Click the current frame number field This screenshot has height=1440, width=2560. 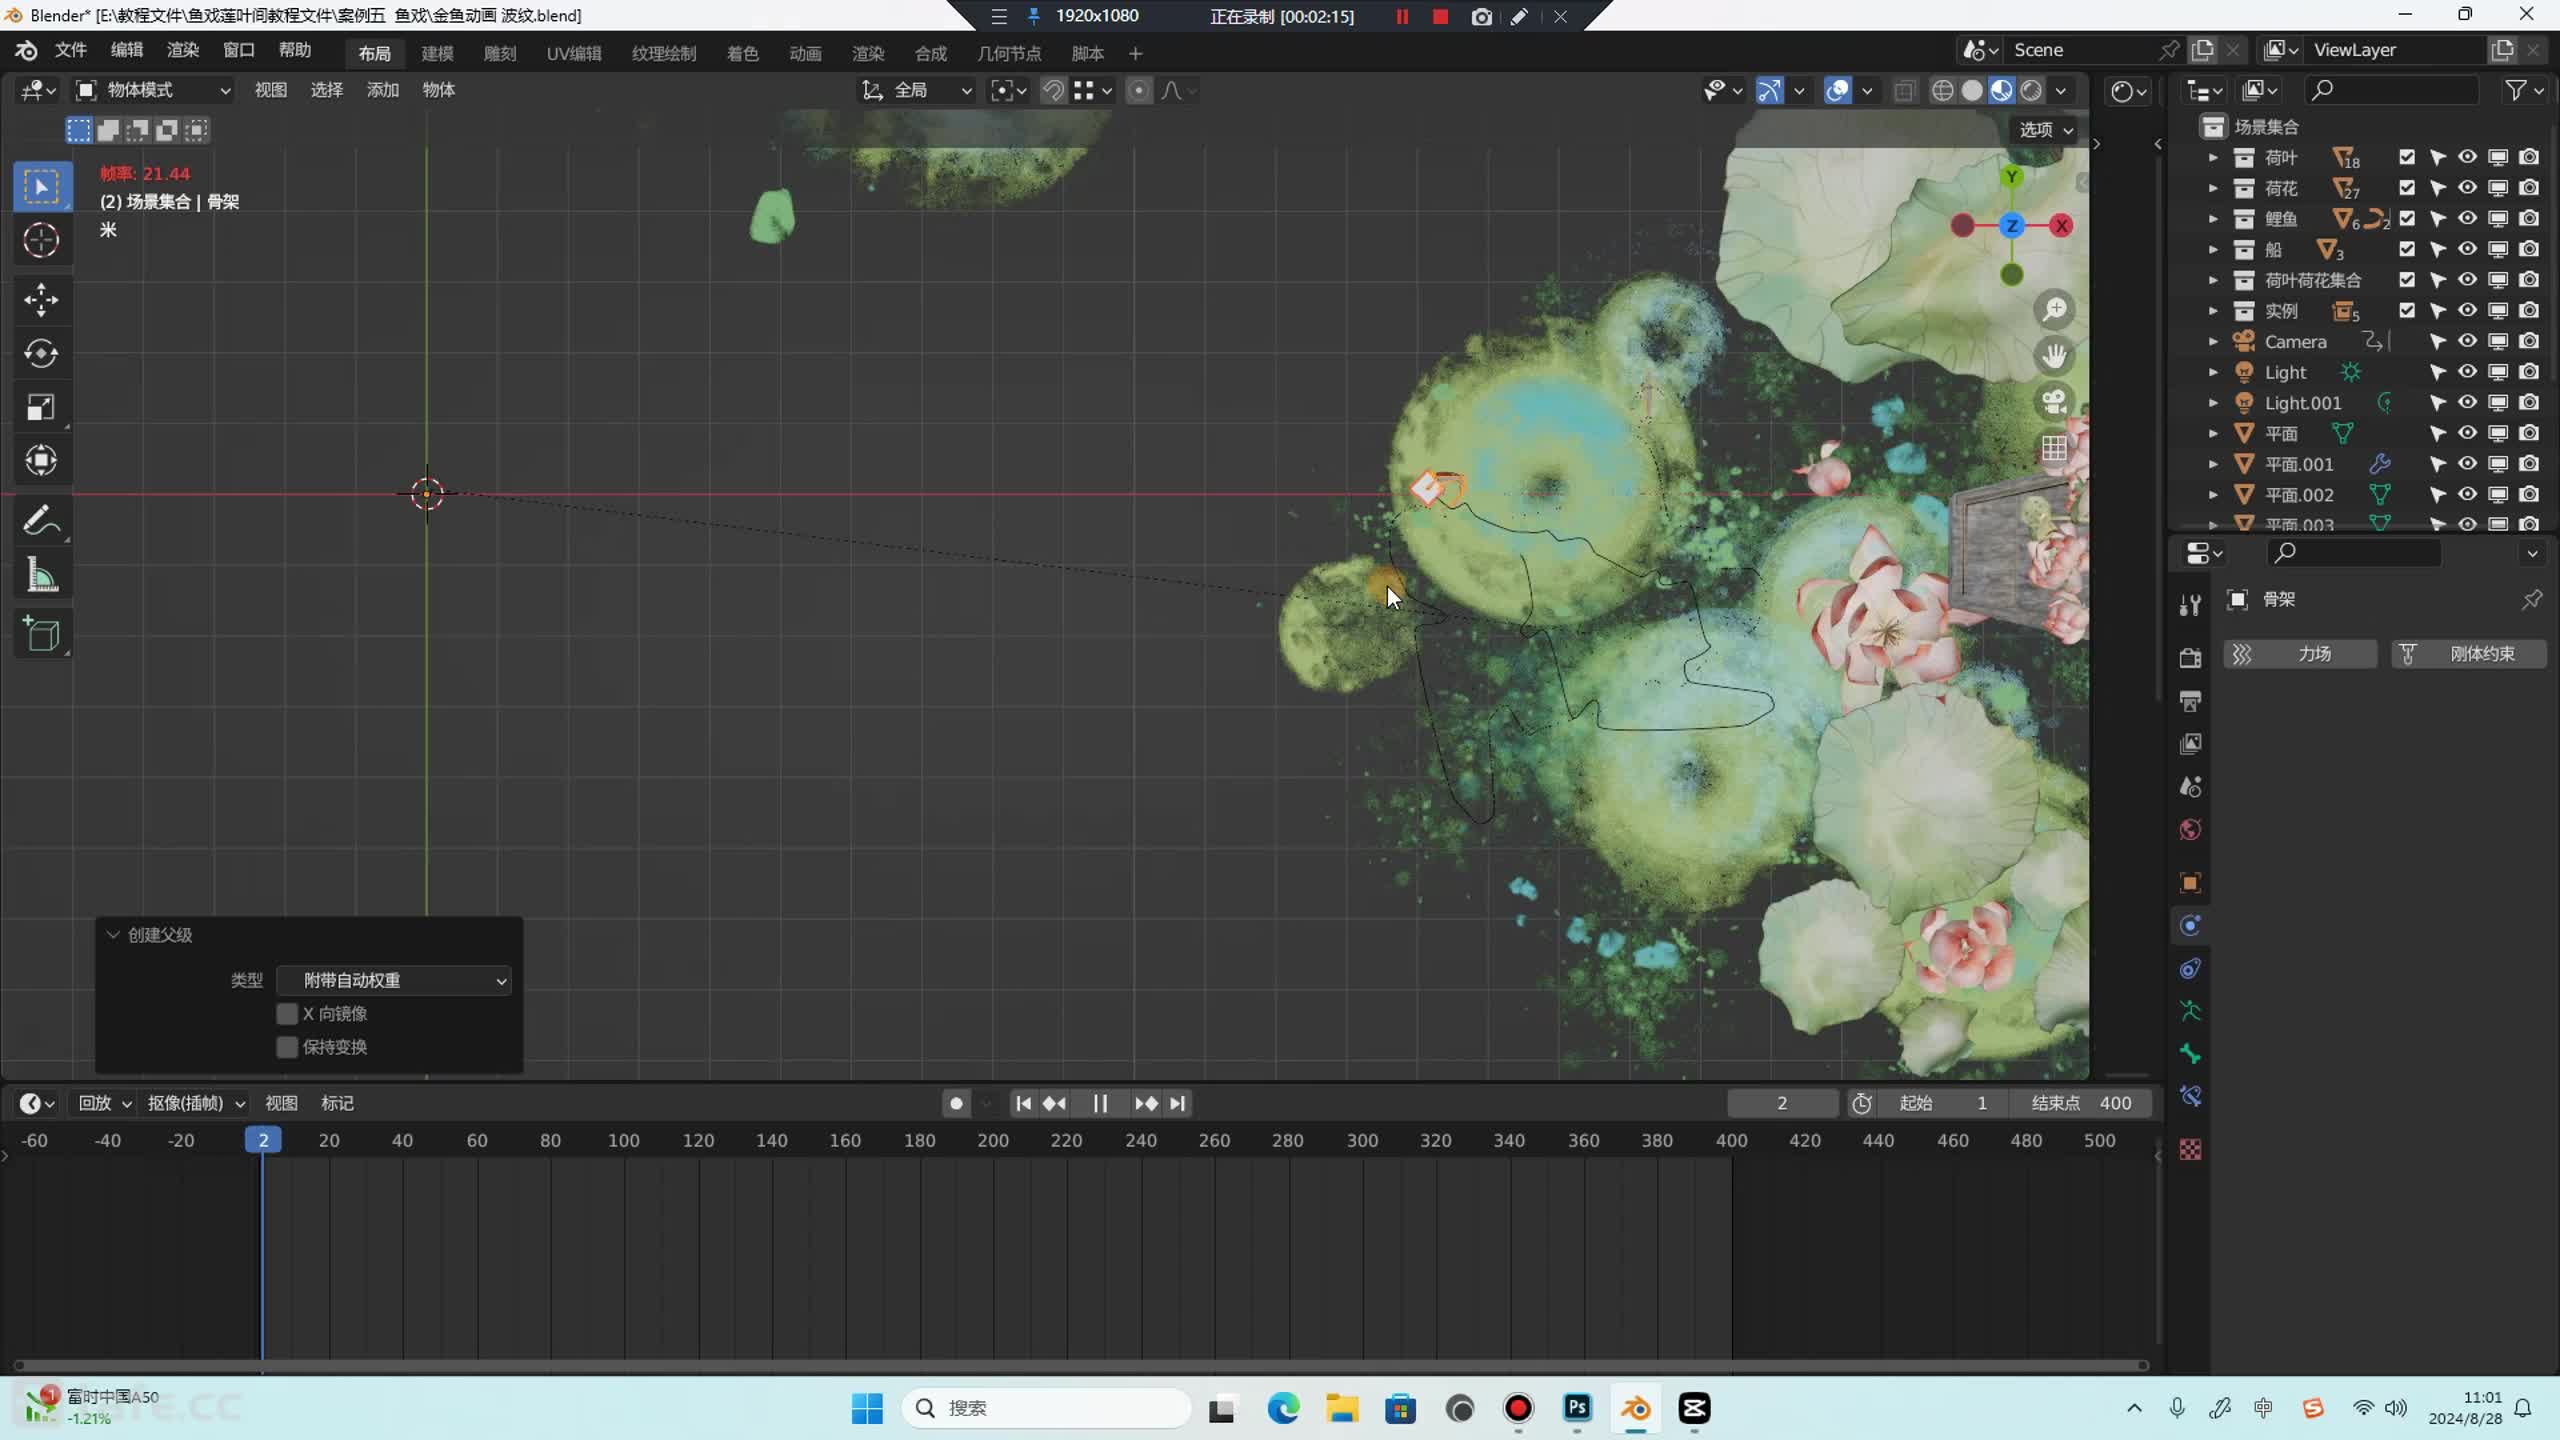click(x=1782, y=1103)
